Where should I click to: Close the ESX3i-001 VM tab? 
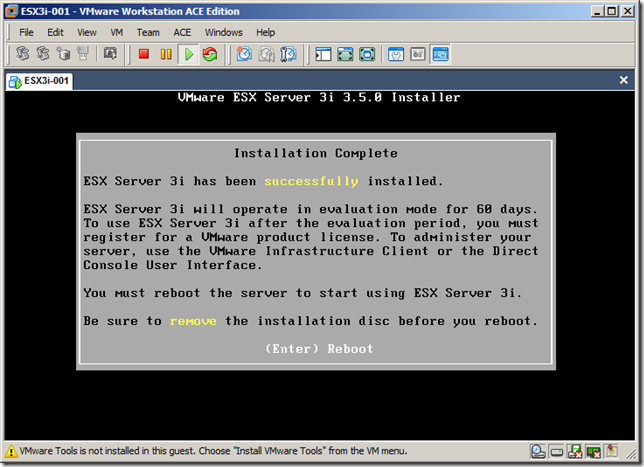click(629, 81)
